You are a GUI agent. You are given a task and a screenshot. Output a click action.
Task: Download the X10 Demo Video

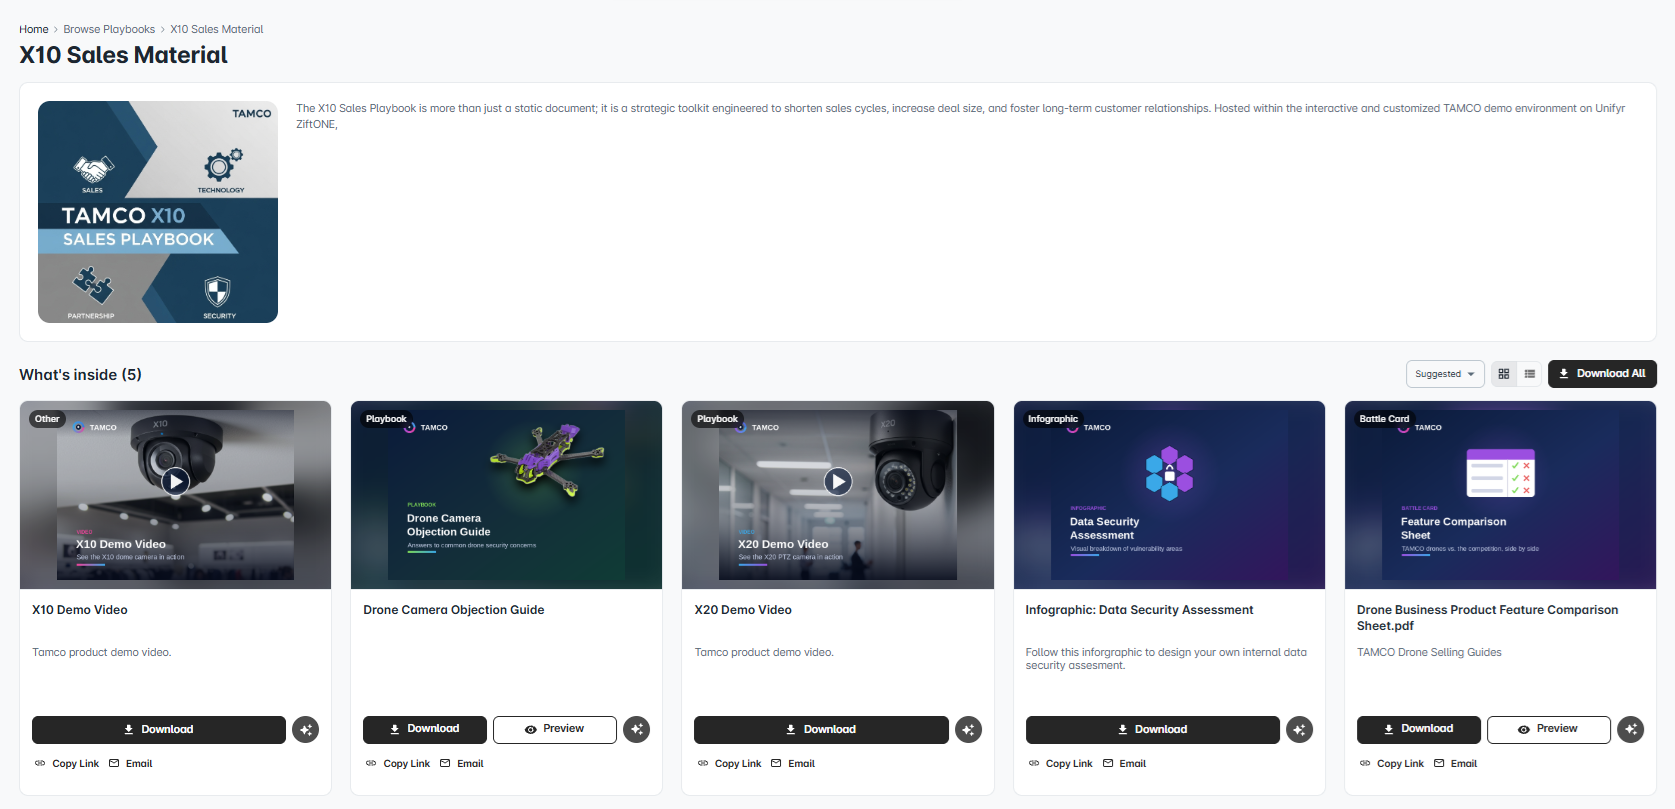(x=159, y=730)
